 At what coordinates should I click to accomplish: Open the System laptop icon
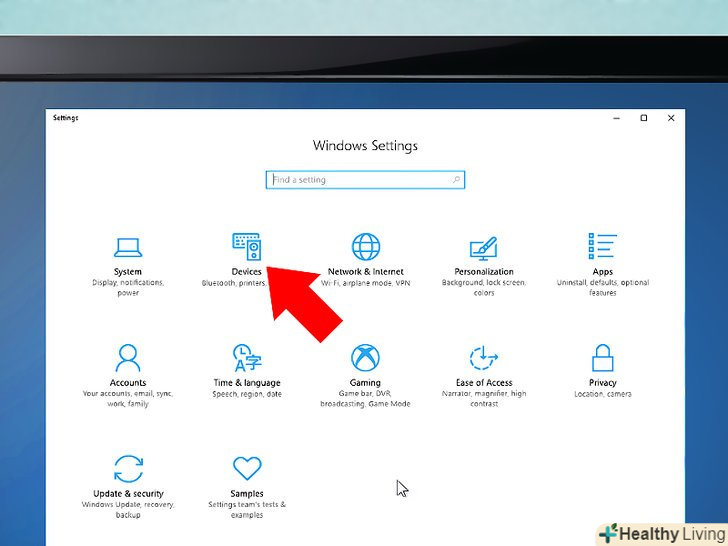click(128, 247)
